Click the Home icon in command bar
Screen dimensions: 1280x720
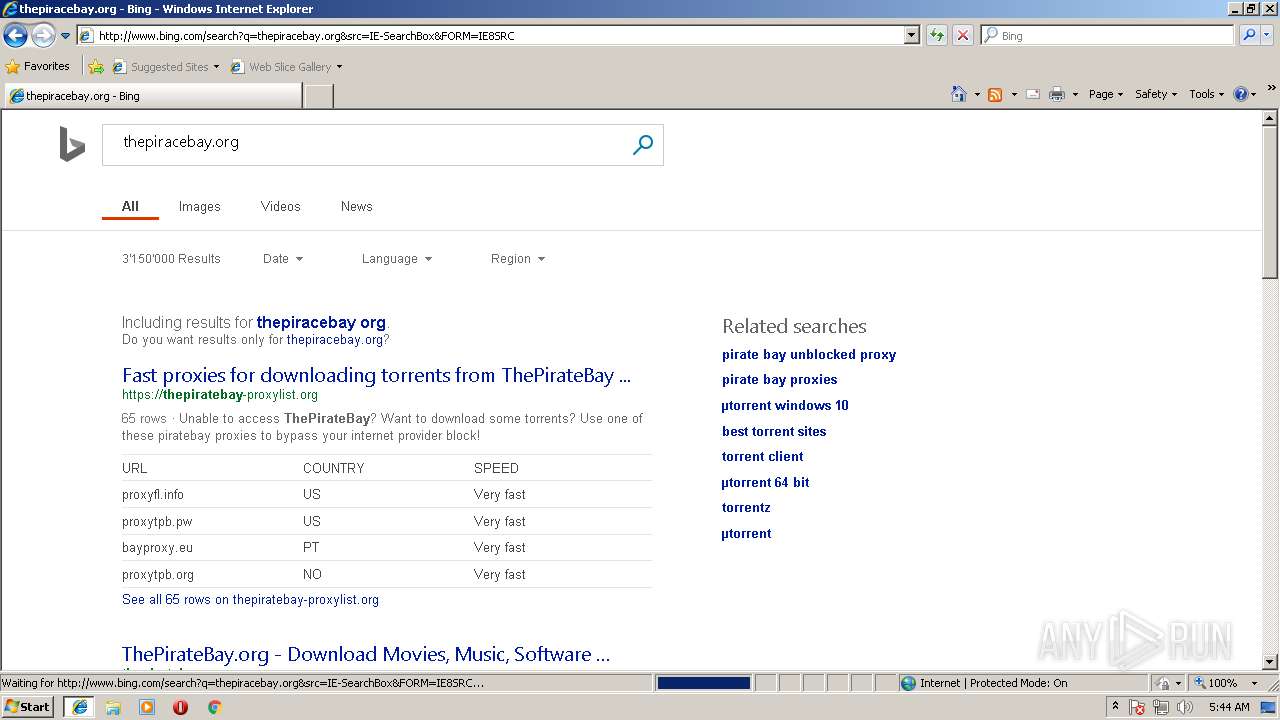[958, 94]
